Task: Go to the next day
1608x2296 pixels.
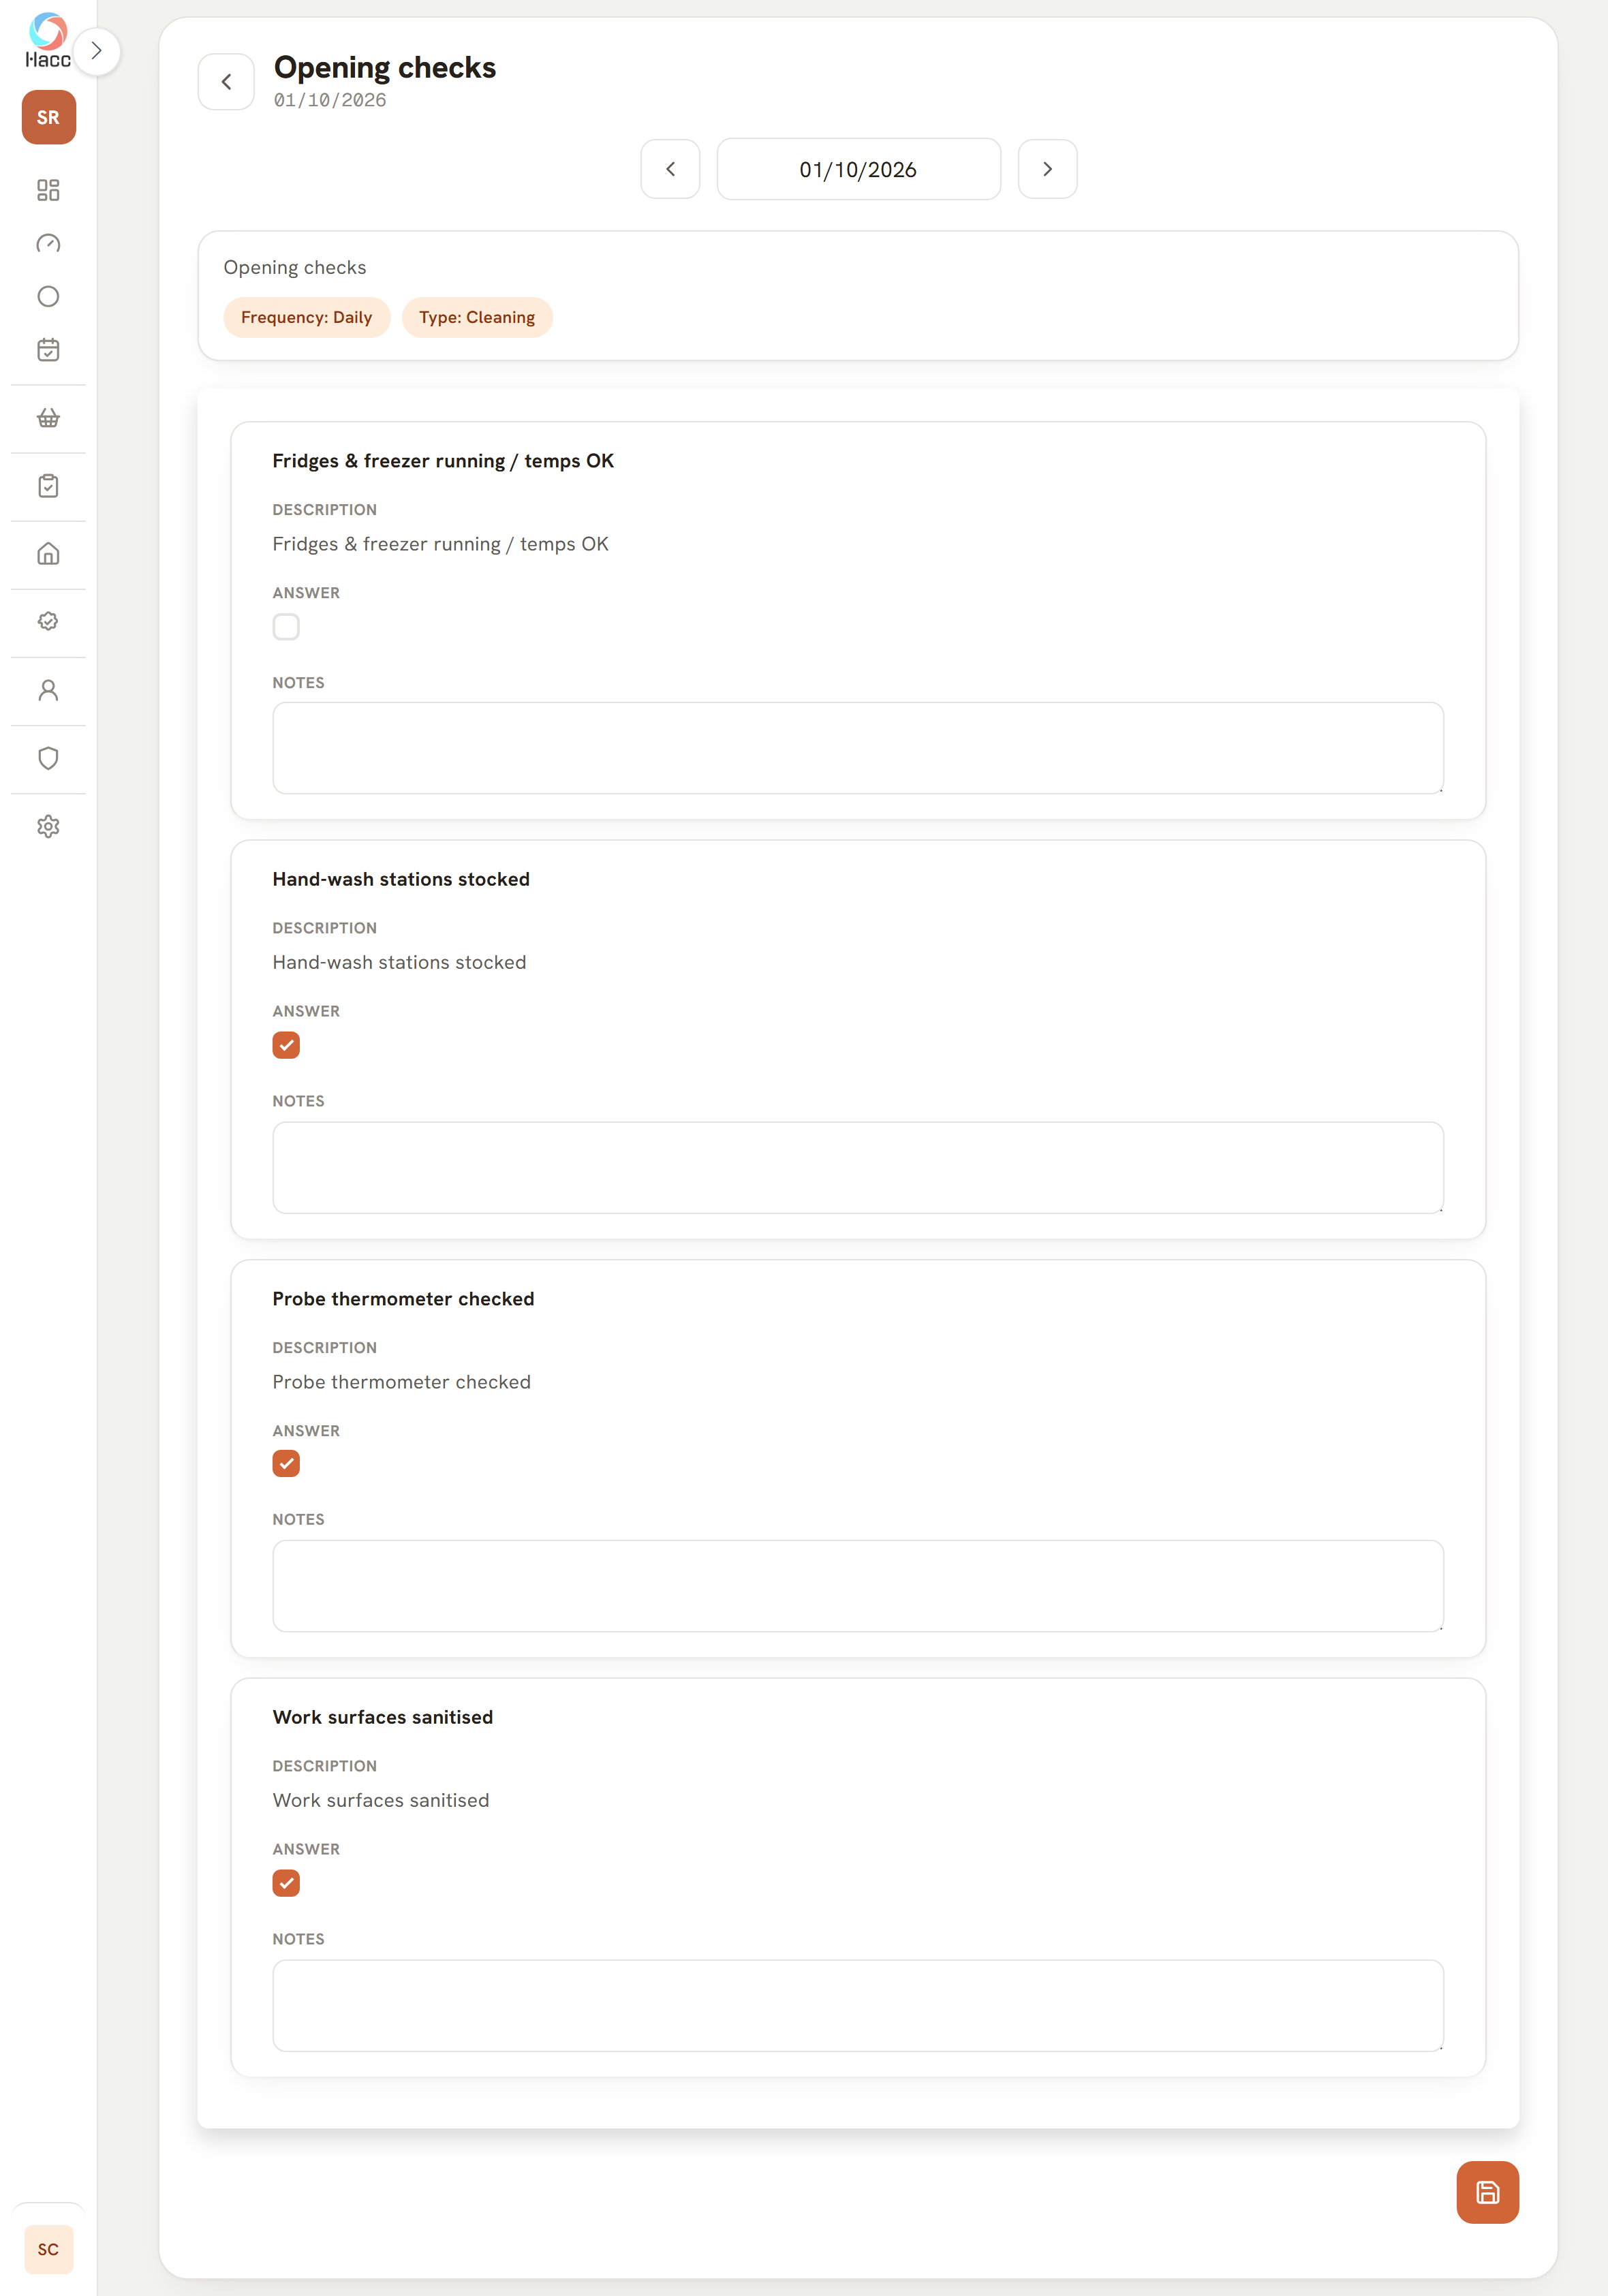Action: click(x=1047, y=169)
